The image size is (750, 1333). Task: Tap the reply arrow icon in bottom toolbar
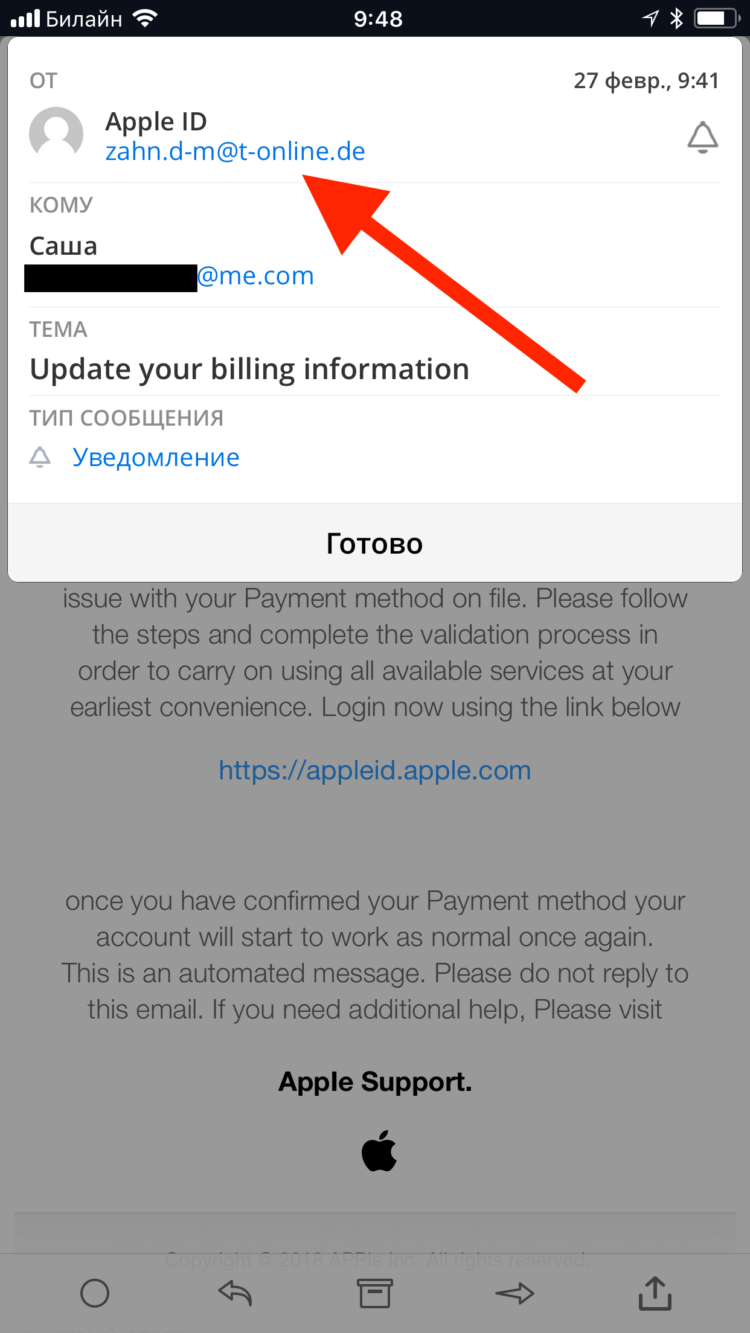(x=235, y=1293)
